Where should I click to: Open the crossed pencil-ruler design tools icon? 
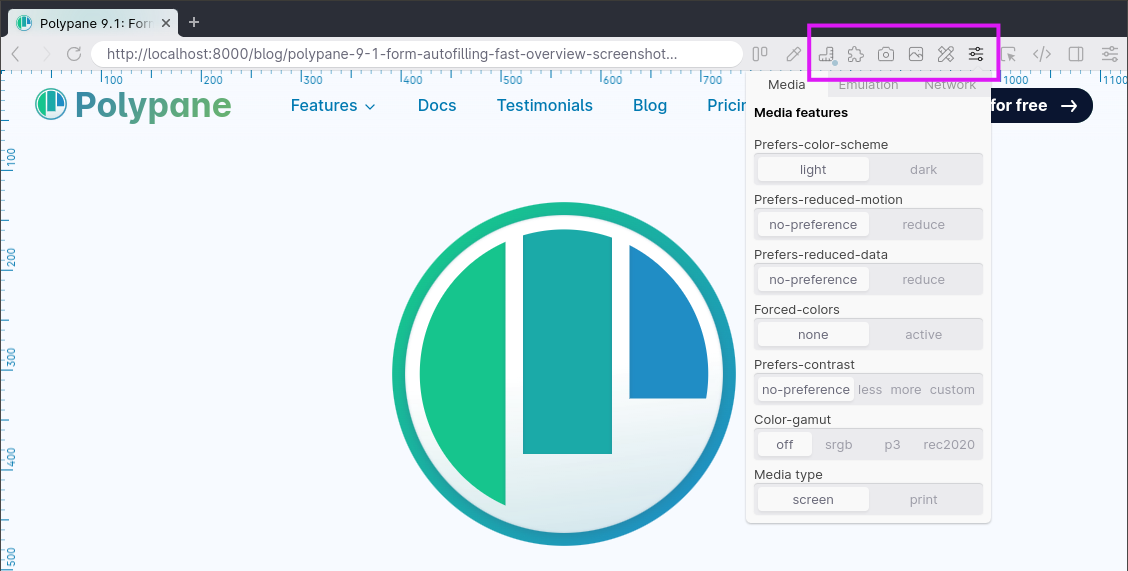[x=945, y=54]
